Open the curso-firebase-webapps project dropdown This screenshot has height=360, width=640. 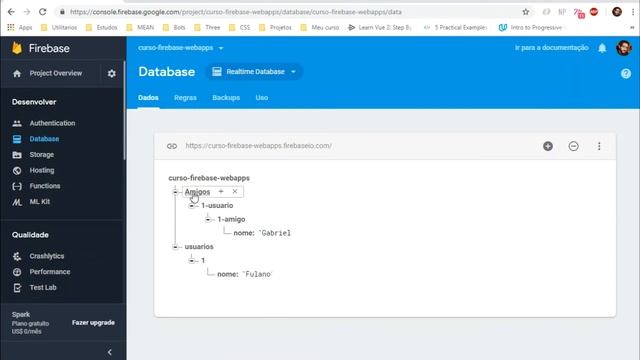click(180, 48)
